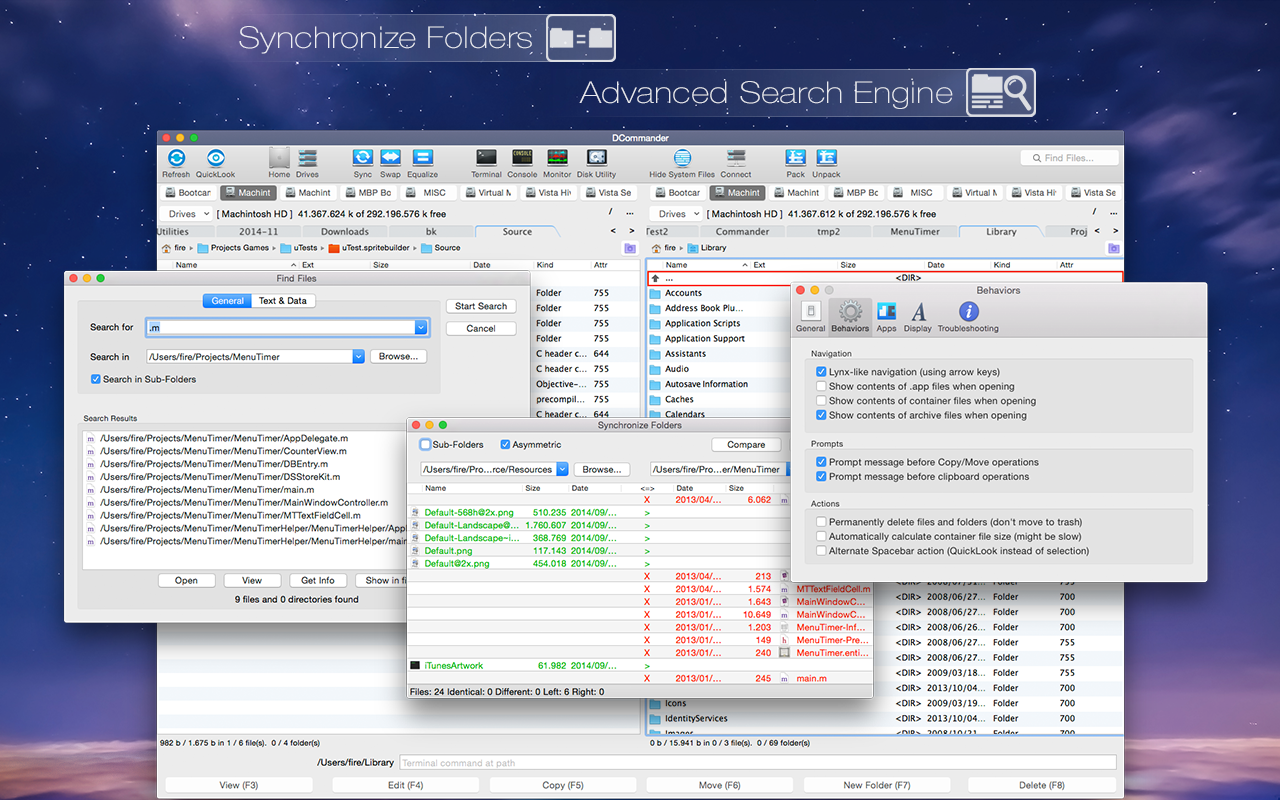Click the Pack archive icon
The width and height of the screenshot is (1280, 800).
coord(796,157)
